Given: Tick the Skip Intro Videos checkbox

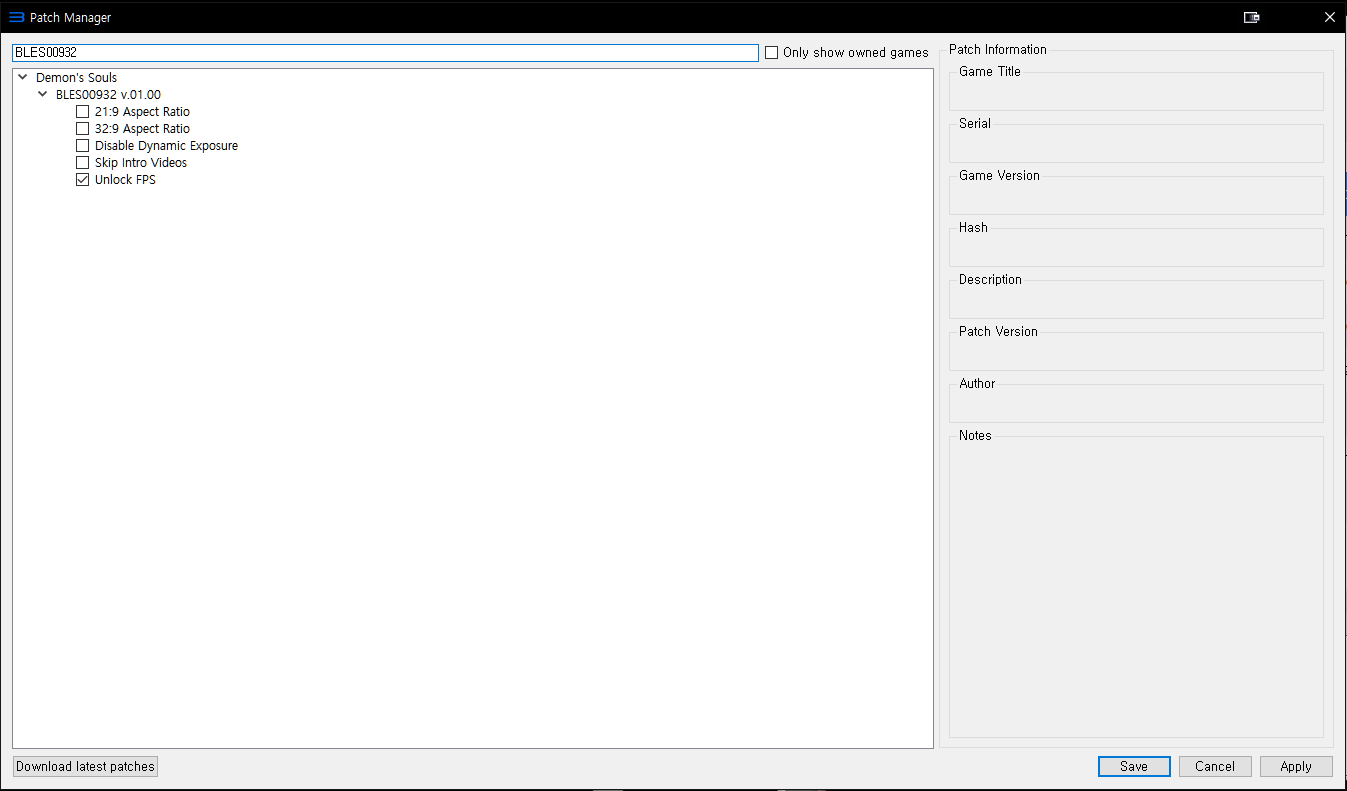Looking at the screenshot, I should pyautogui.click(x=83, y=163).
